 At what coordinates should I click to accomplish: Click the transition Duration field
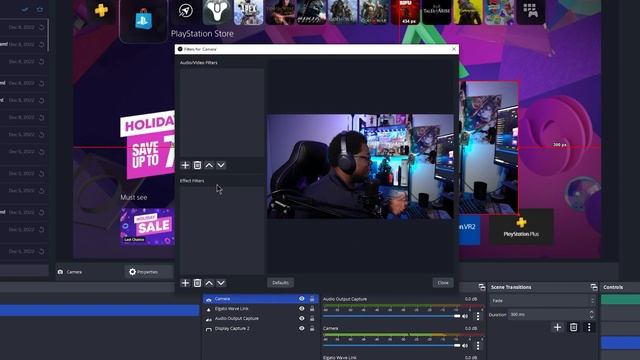click(549, 315)
